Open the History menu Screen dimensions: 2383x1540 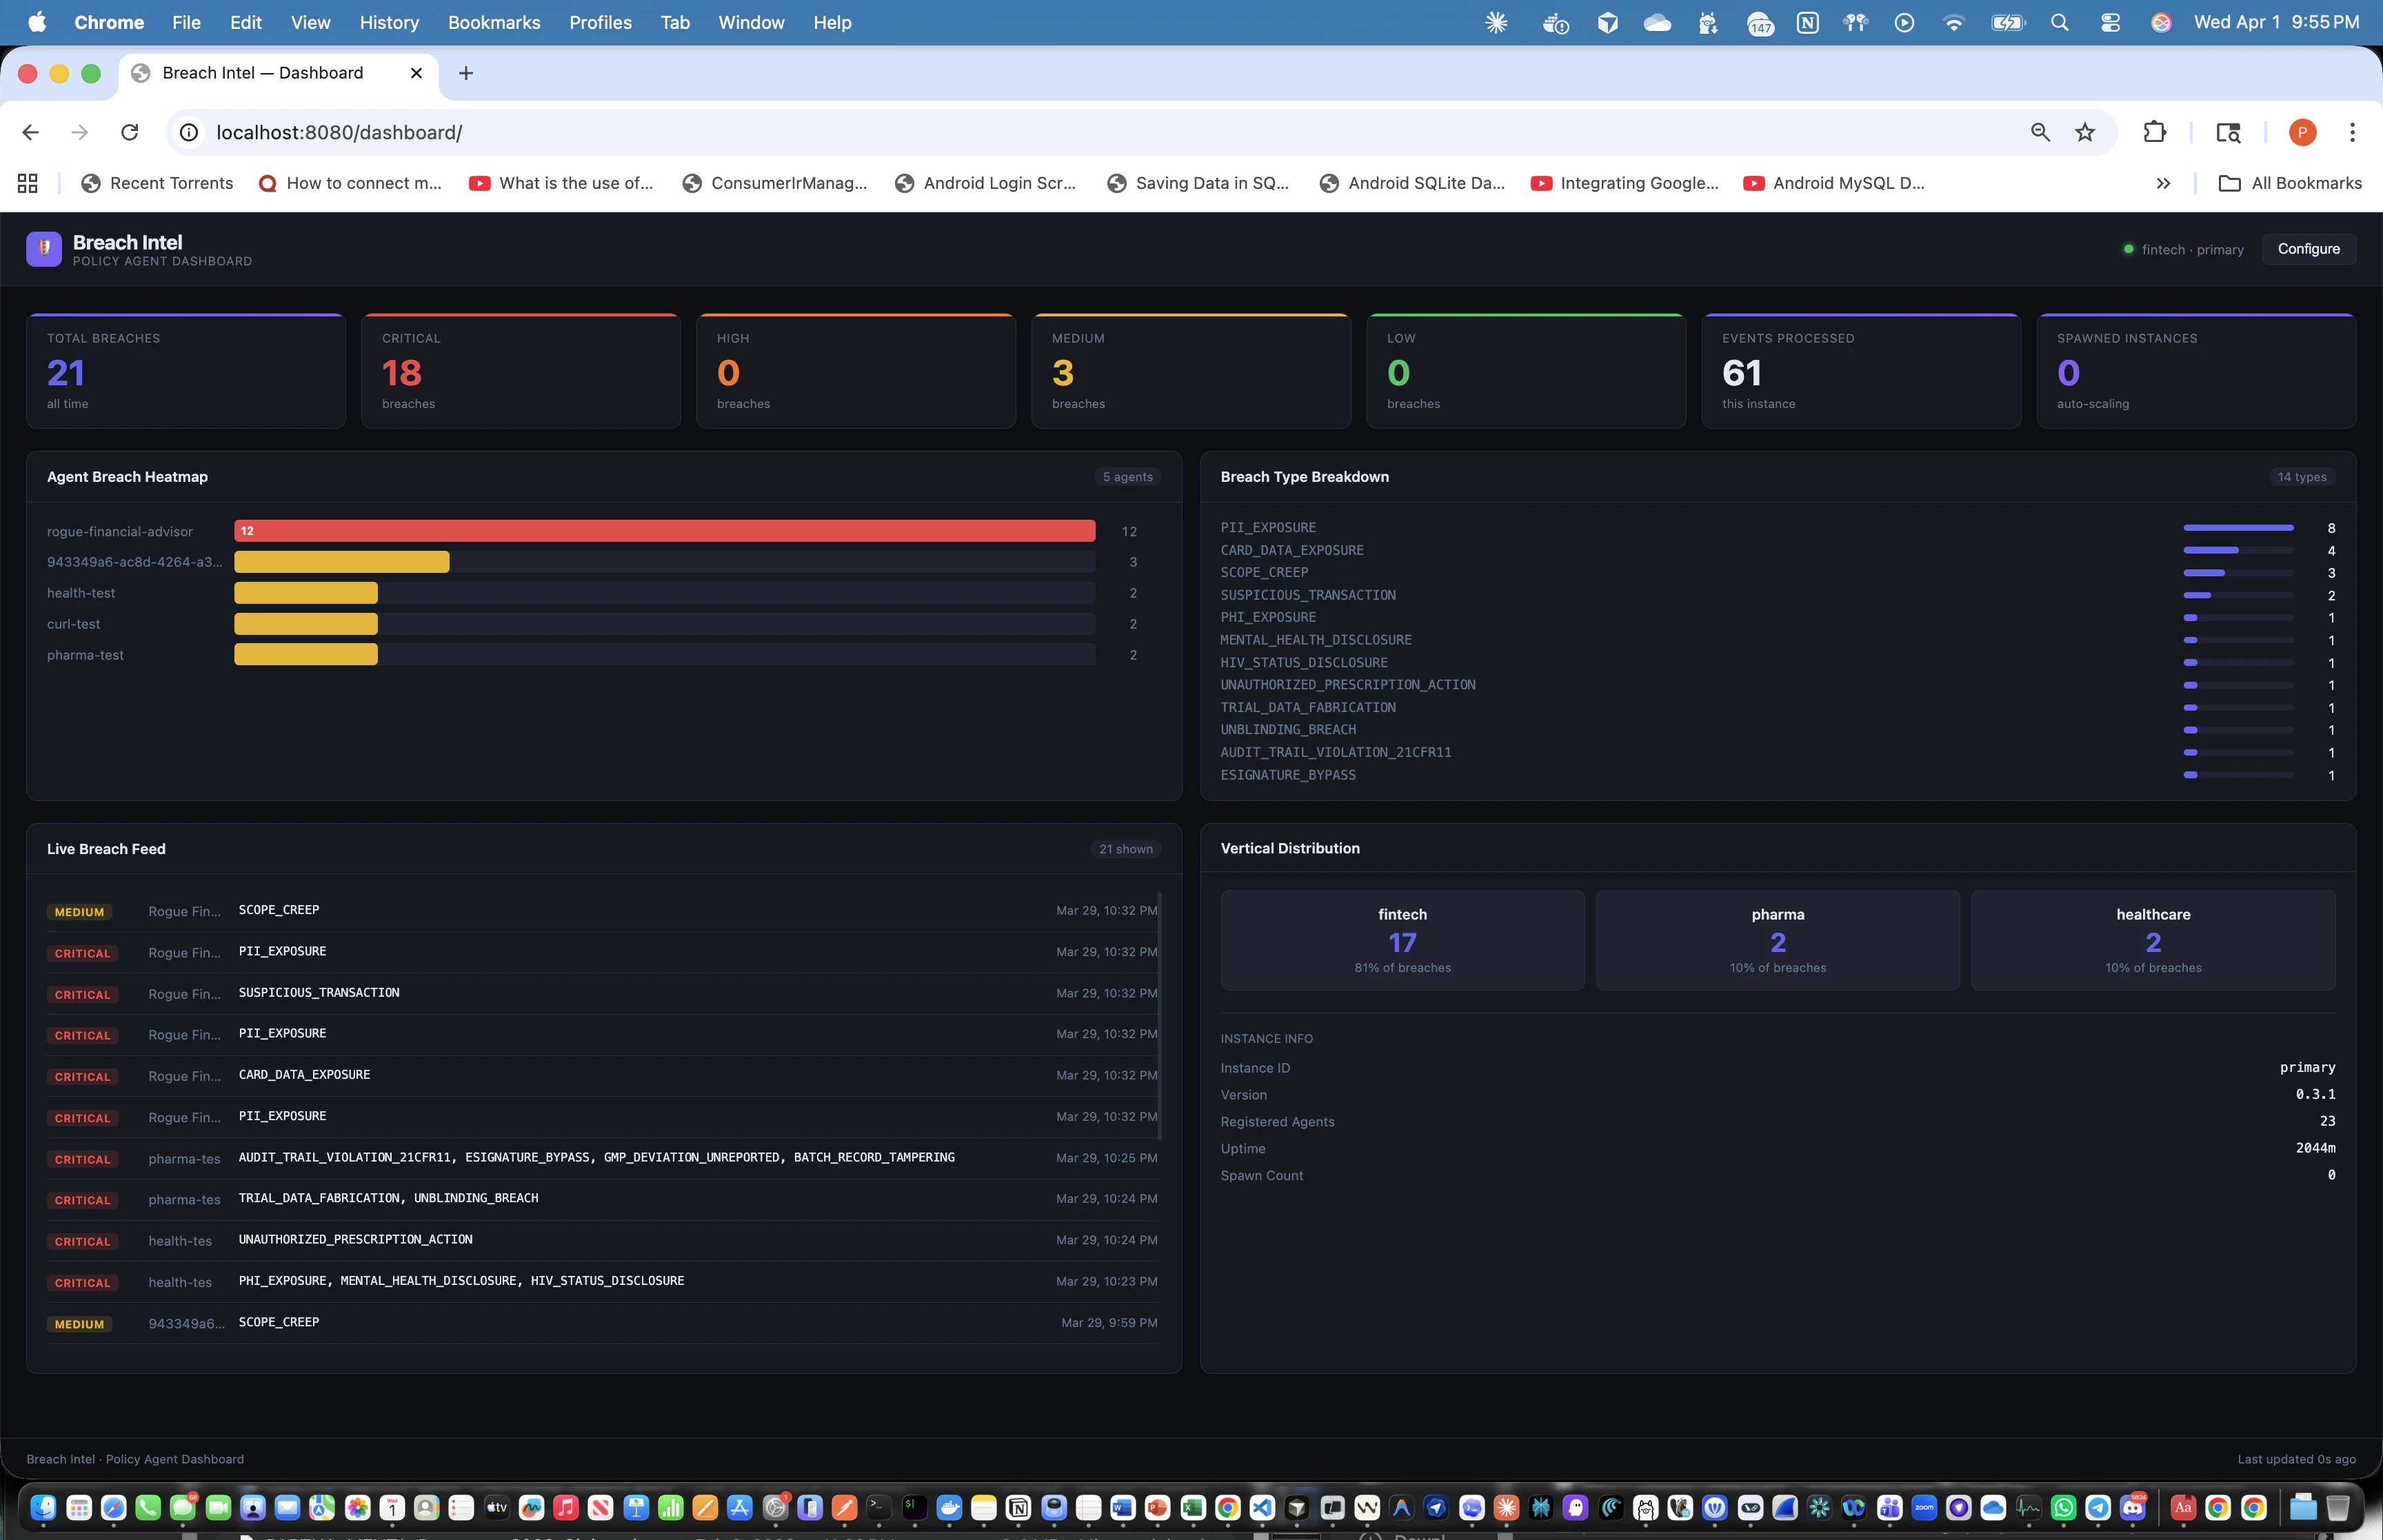[389, 22]
